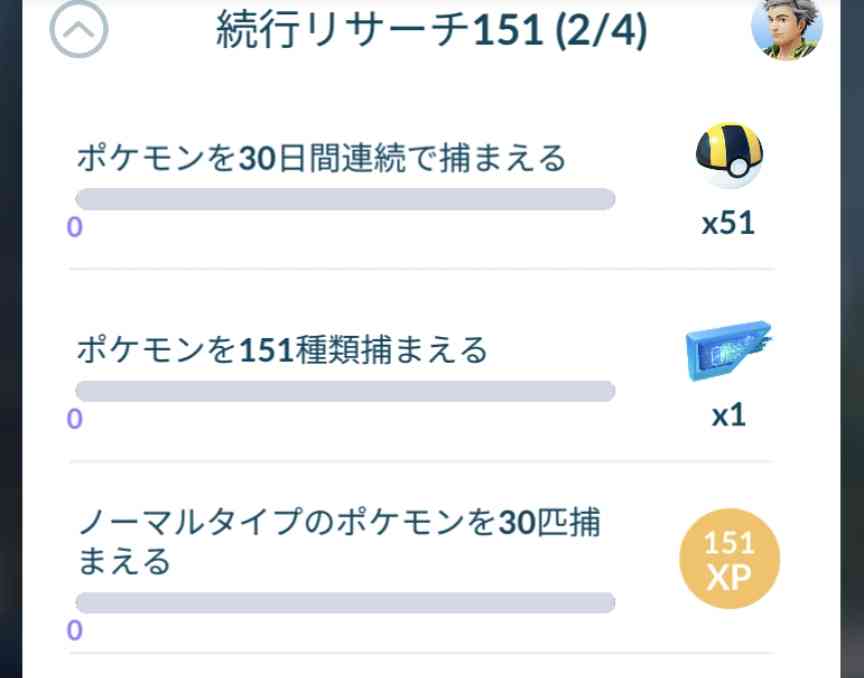Viewport: 864px width, 678px height.
Task: Tap the (2/4) step indicator in header
Action: pos(601,31)
